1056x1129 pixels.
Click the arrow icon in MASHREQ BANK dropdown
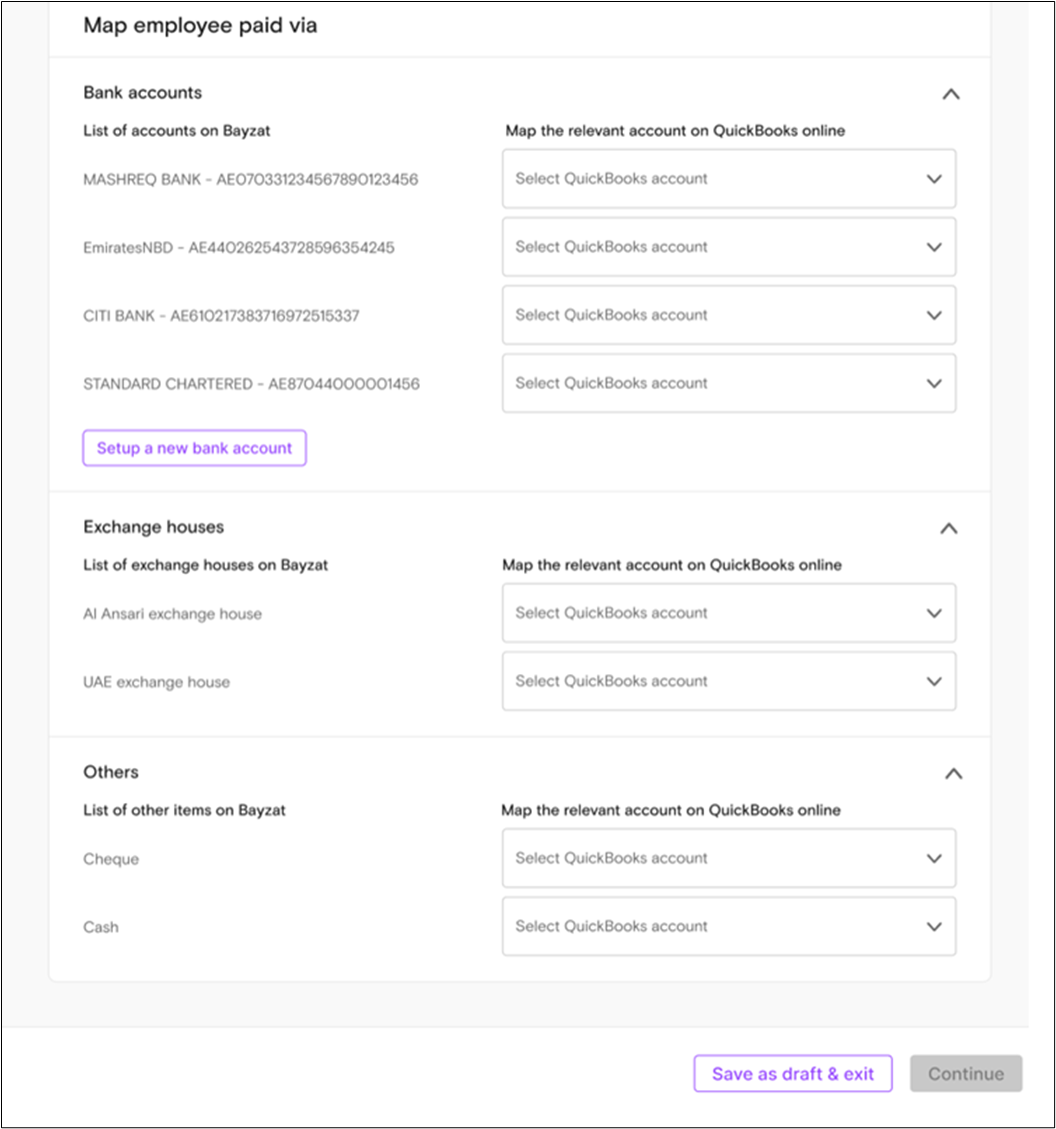click(x=934, y=179)
